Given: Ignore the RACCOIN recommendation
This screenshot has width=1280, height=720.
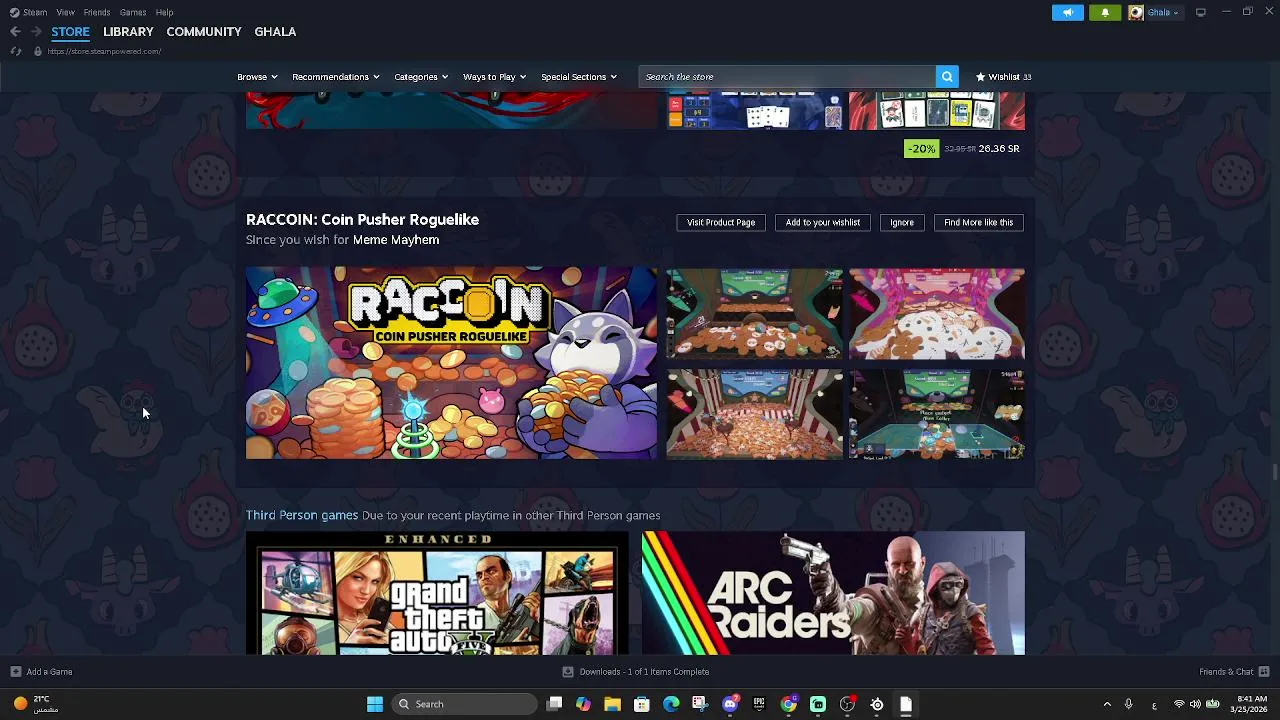Looking at the screenshot, I should coord(902,222).
